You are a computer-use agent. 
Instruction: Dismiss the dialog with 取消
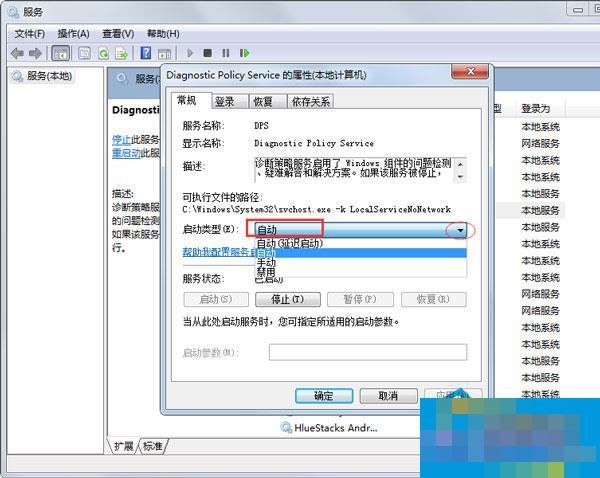click(388, 396)
